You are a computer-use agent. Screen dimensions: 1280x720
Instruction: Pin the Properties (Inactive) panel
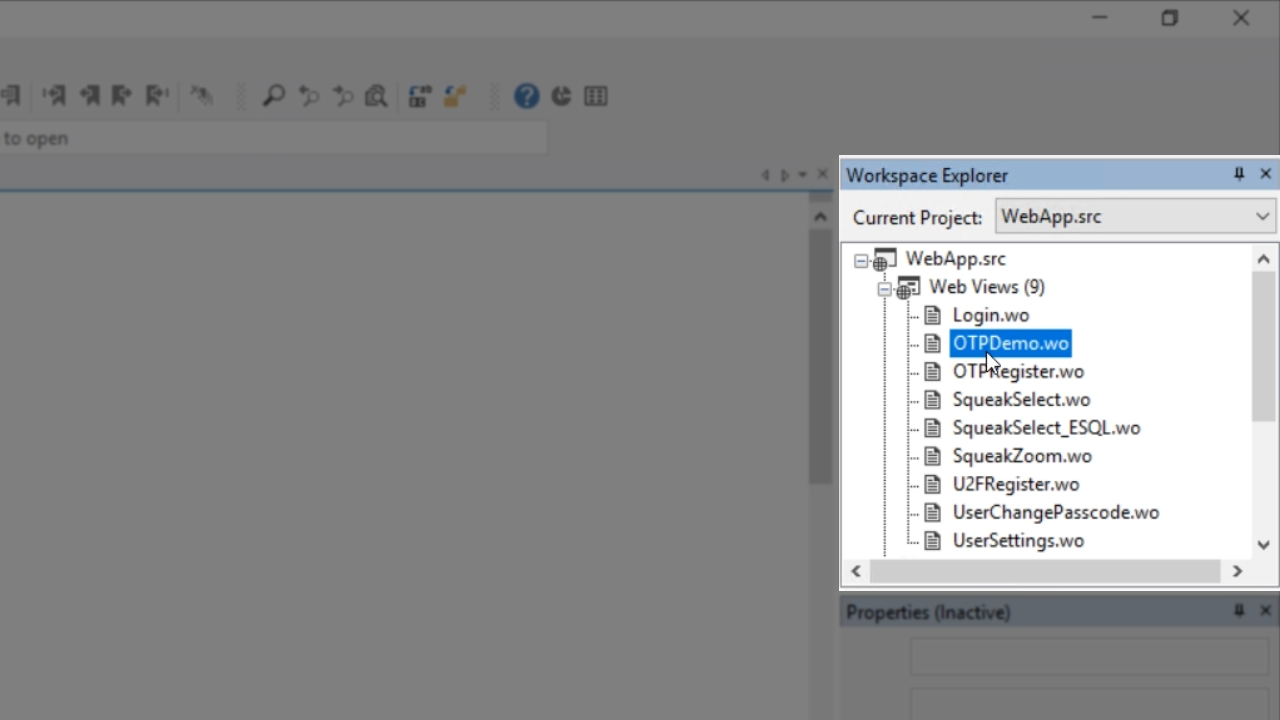[x=1239, y=611]
